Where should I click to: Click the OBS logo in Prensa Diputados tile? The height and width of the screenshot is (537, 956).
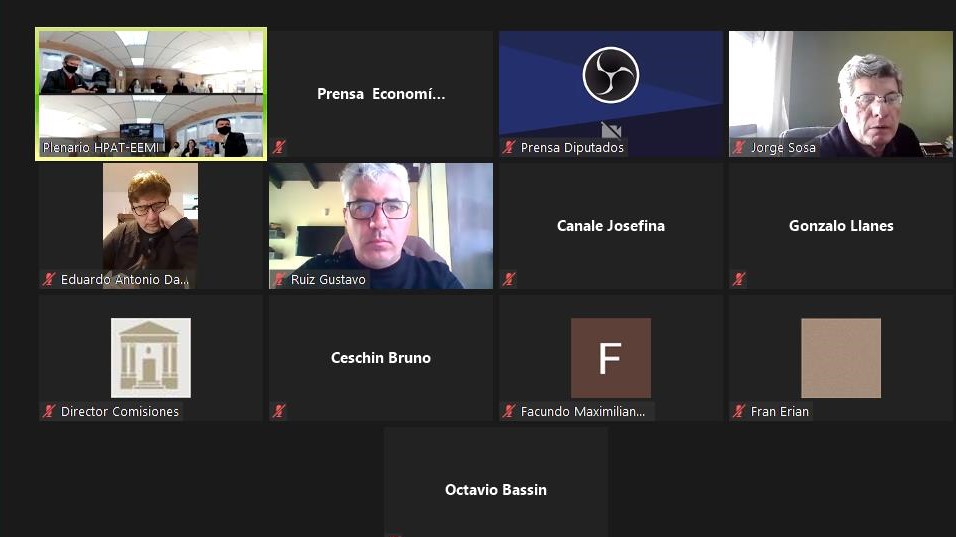point(611,75)
